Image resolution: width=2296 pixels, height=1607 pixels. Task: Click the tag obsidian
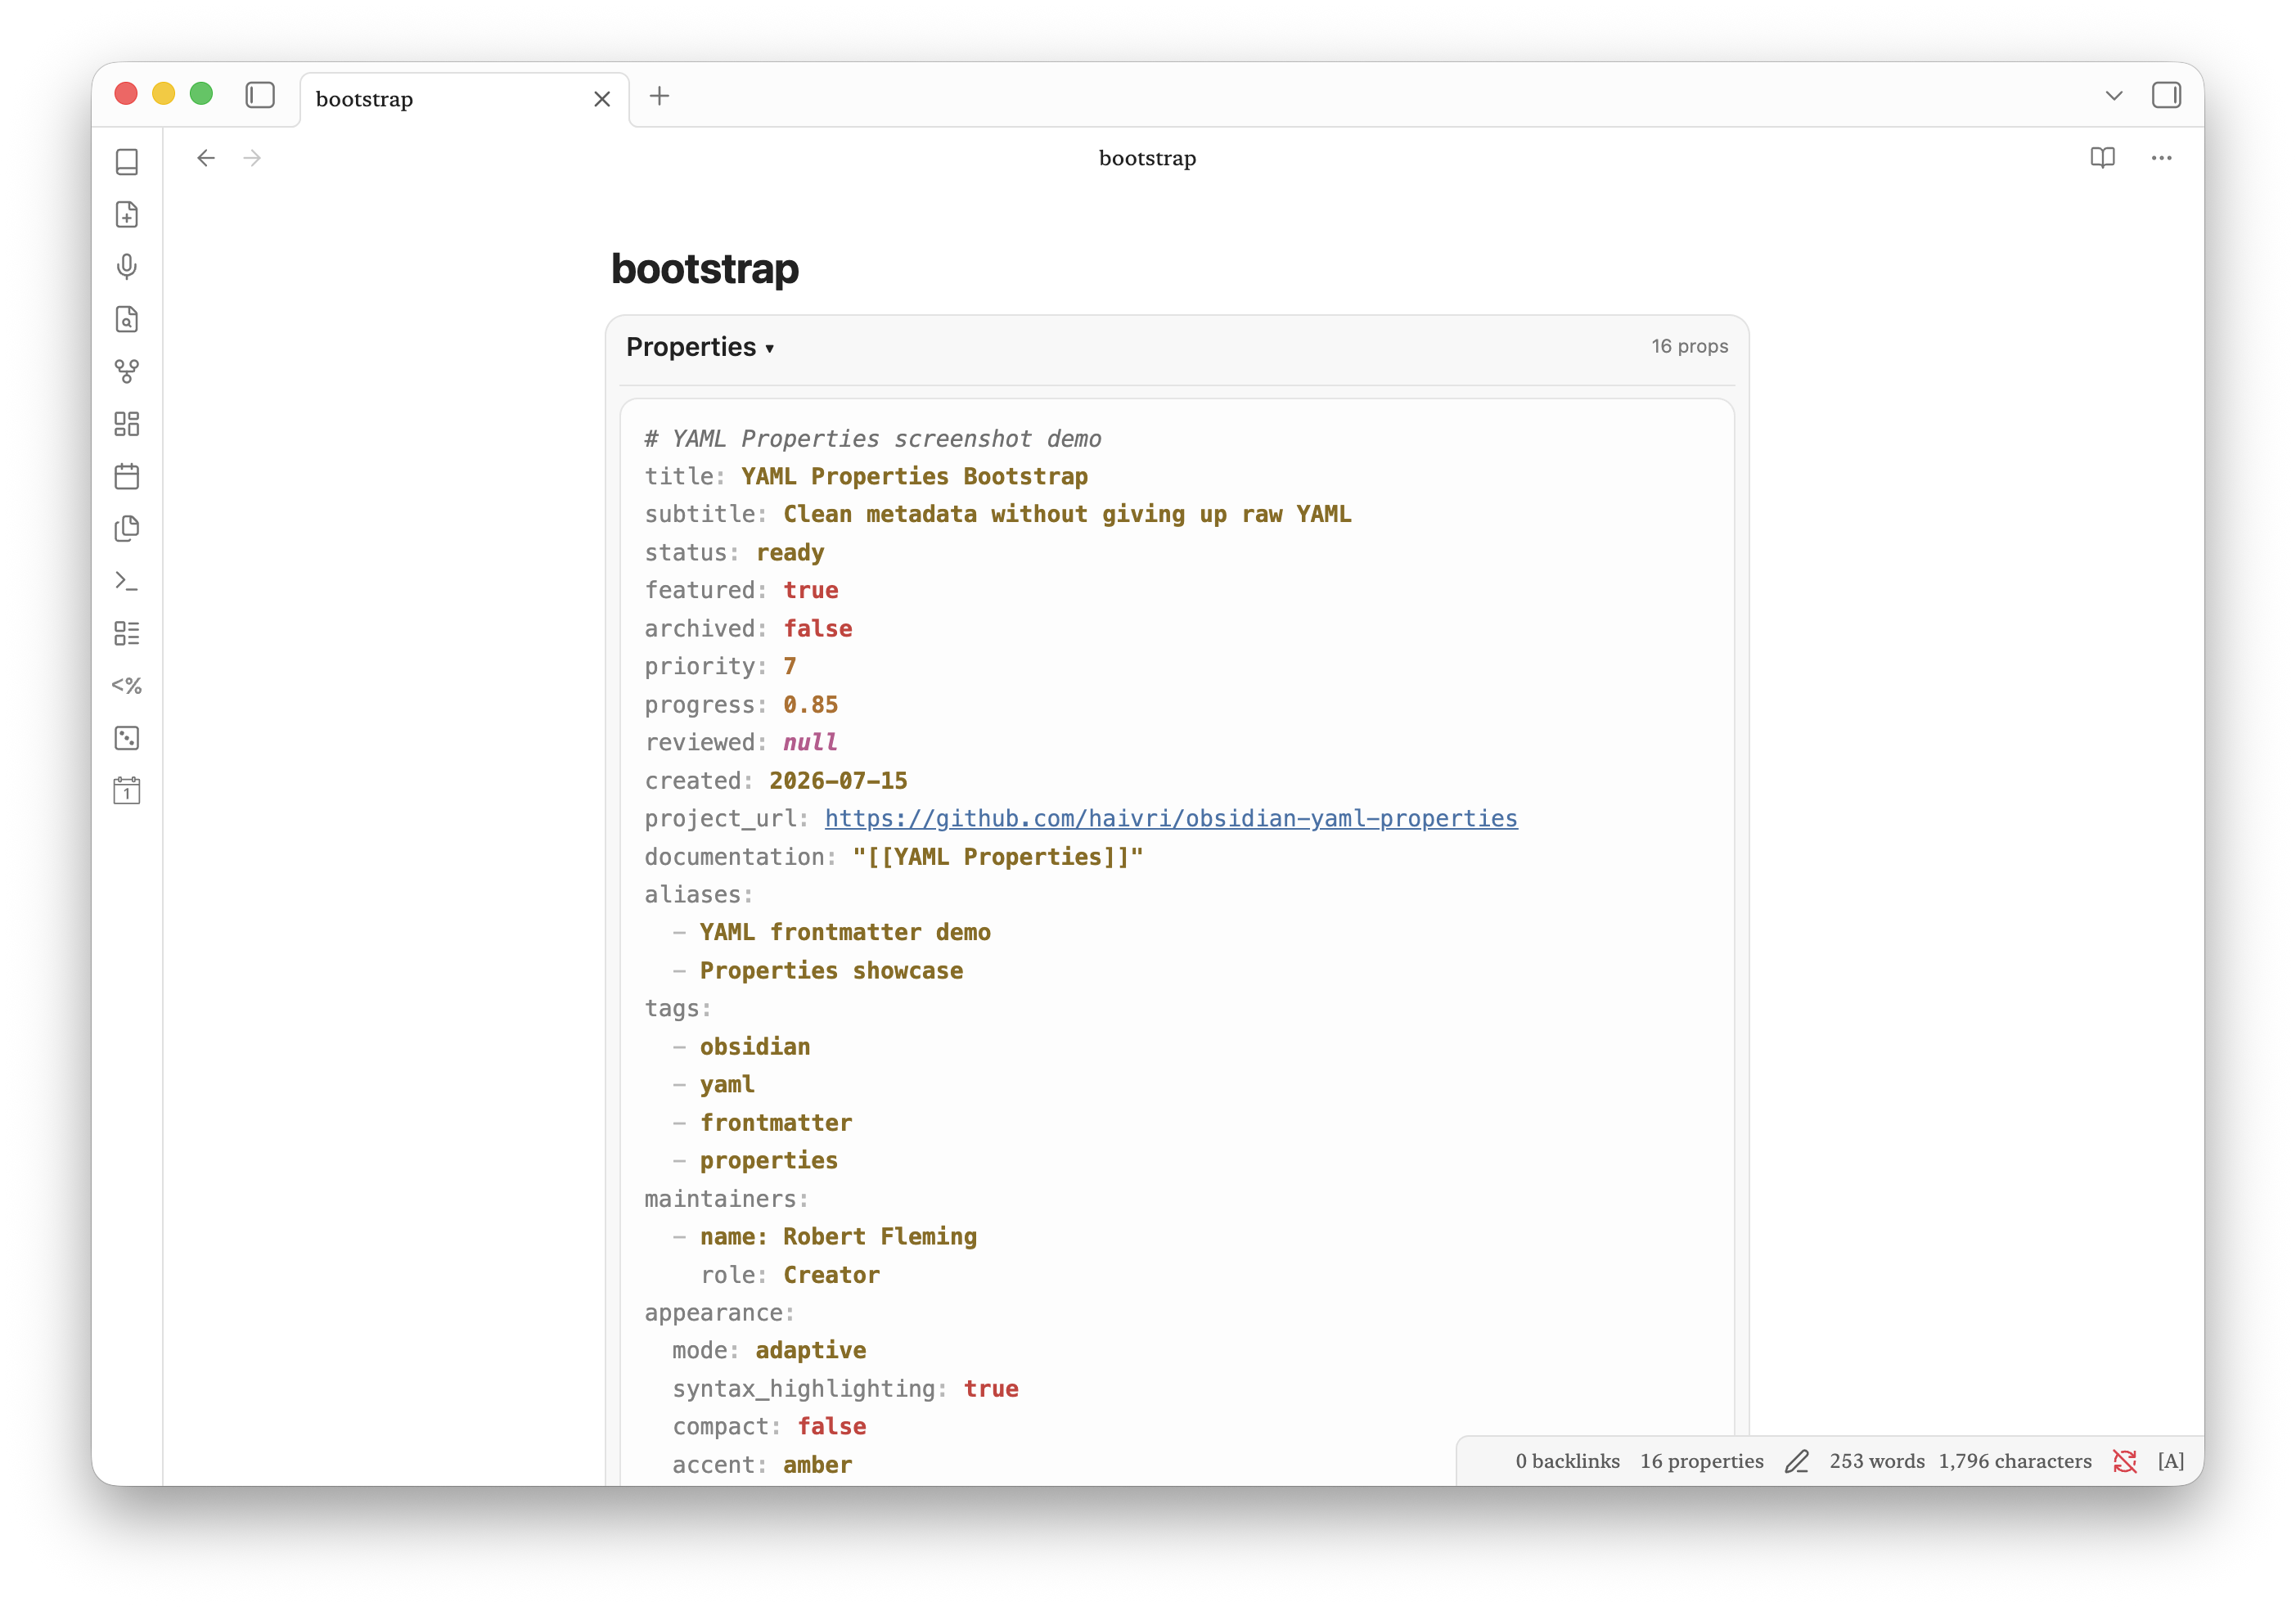(x=755, y=1046)
